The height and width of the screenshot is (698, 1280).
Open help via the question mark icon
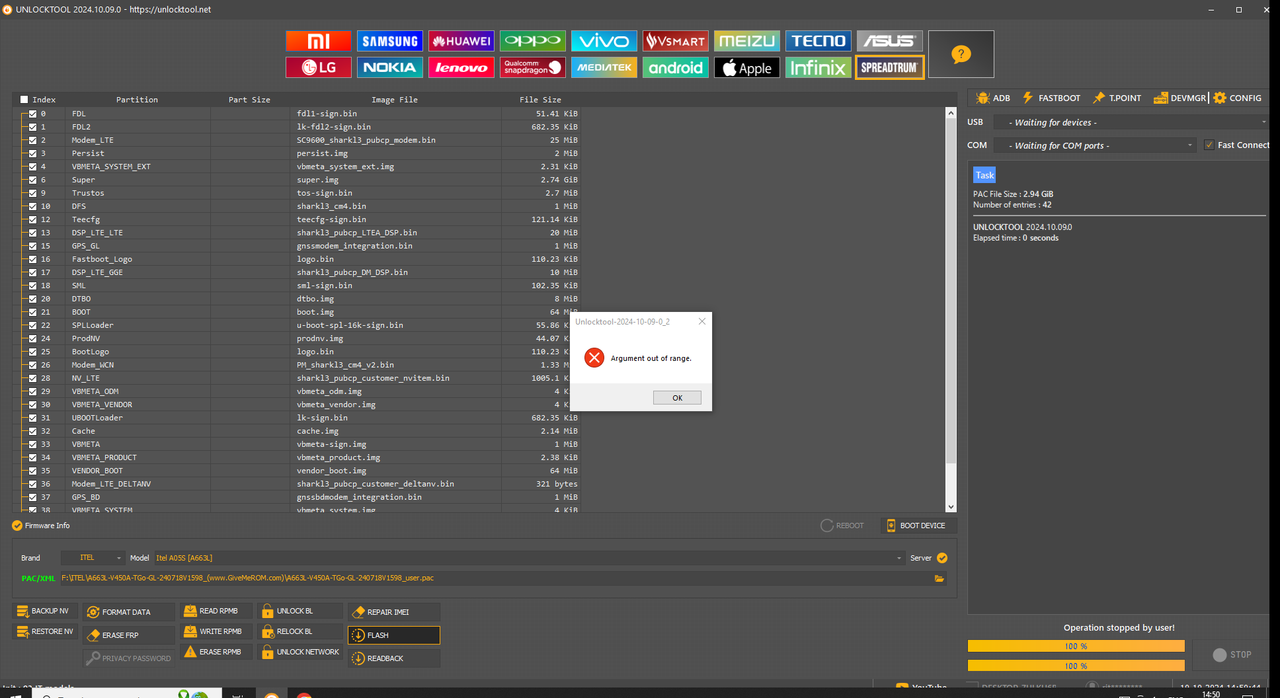[x=961, y=54]
